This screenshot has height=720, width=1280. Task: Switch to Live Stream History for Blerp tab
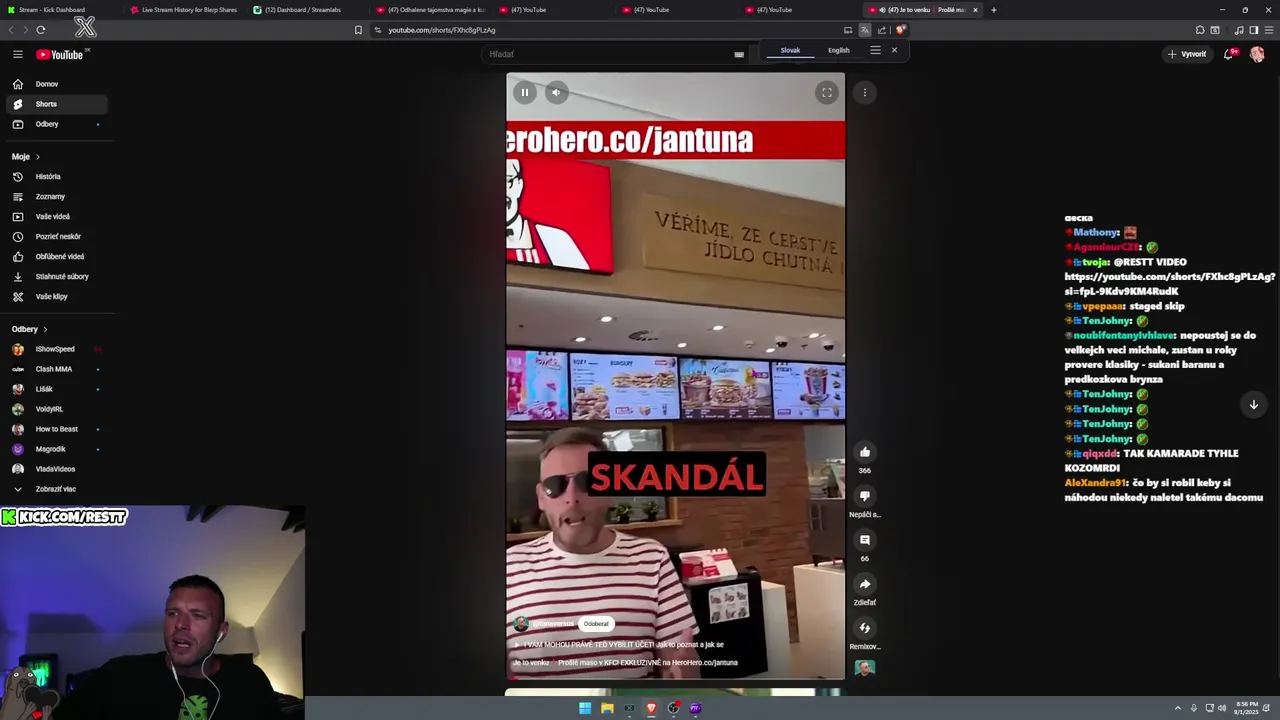185,10
